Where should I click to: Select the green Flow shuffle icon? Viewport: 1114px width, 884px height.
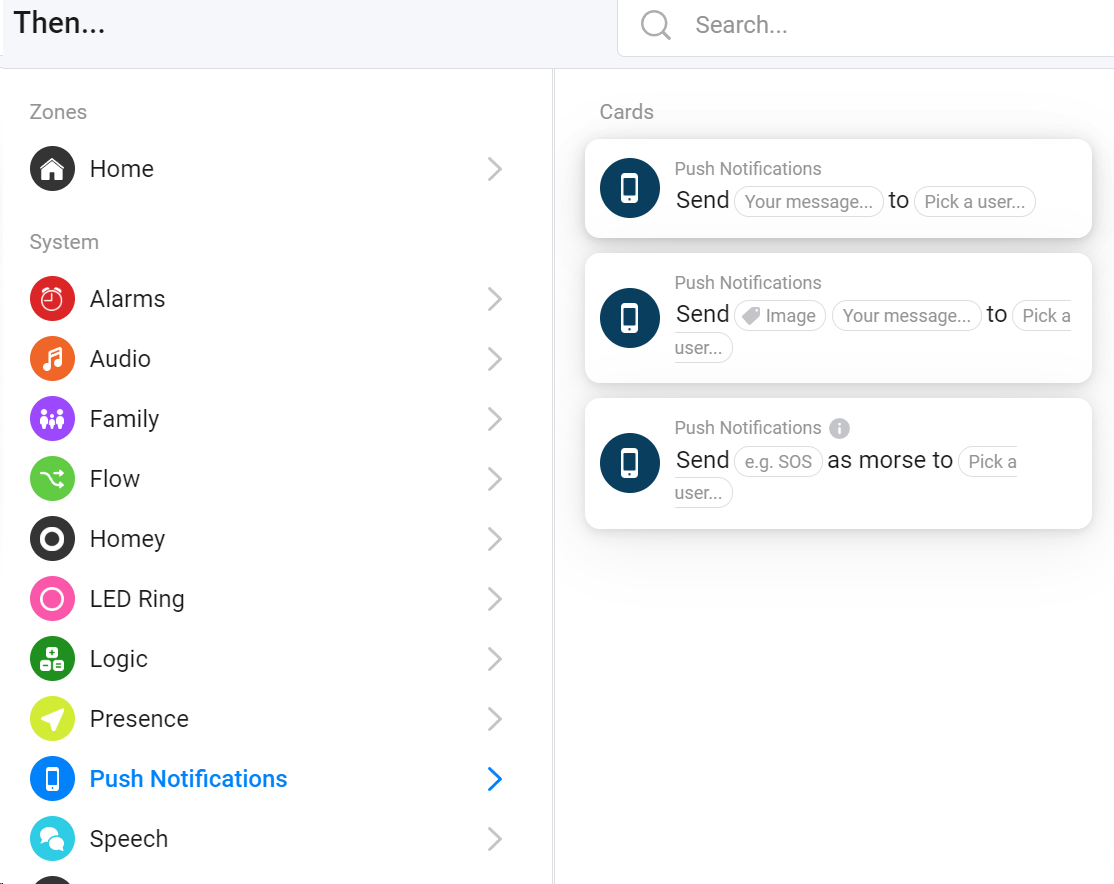coord(52,479)
